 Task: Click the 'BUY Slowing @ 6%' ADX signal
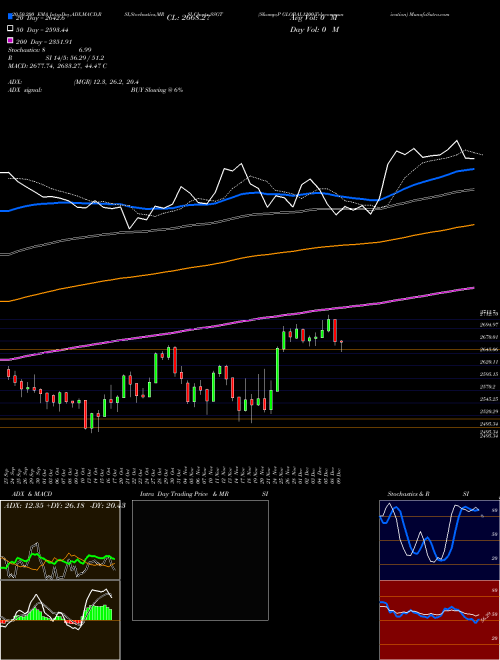click(157, 90)
